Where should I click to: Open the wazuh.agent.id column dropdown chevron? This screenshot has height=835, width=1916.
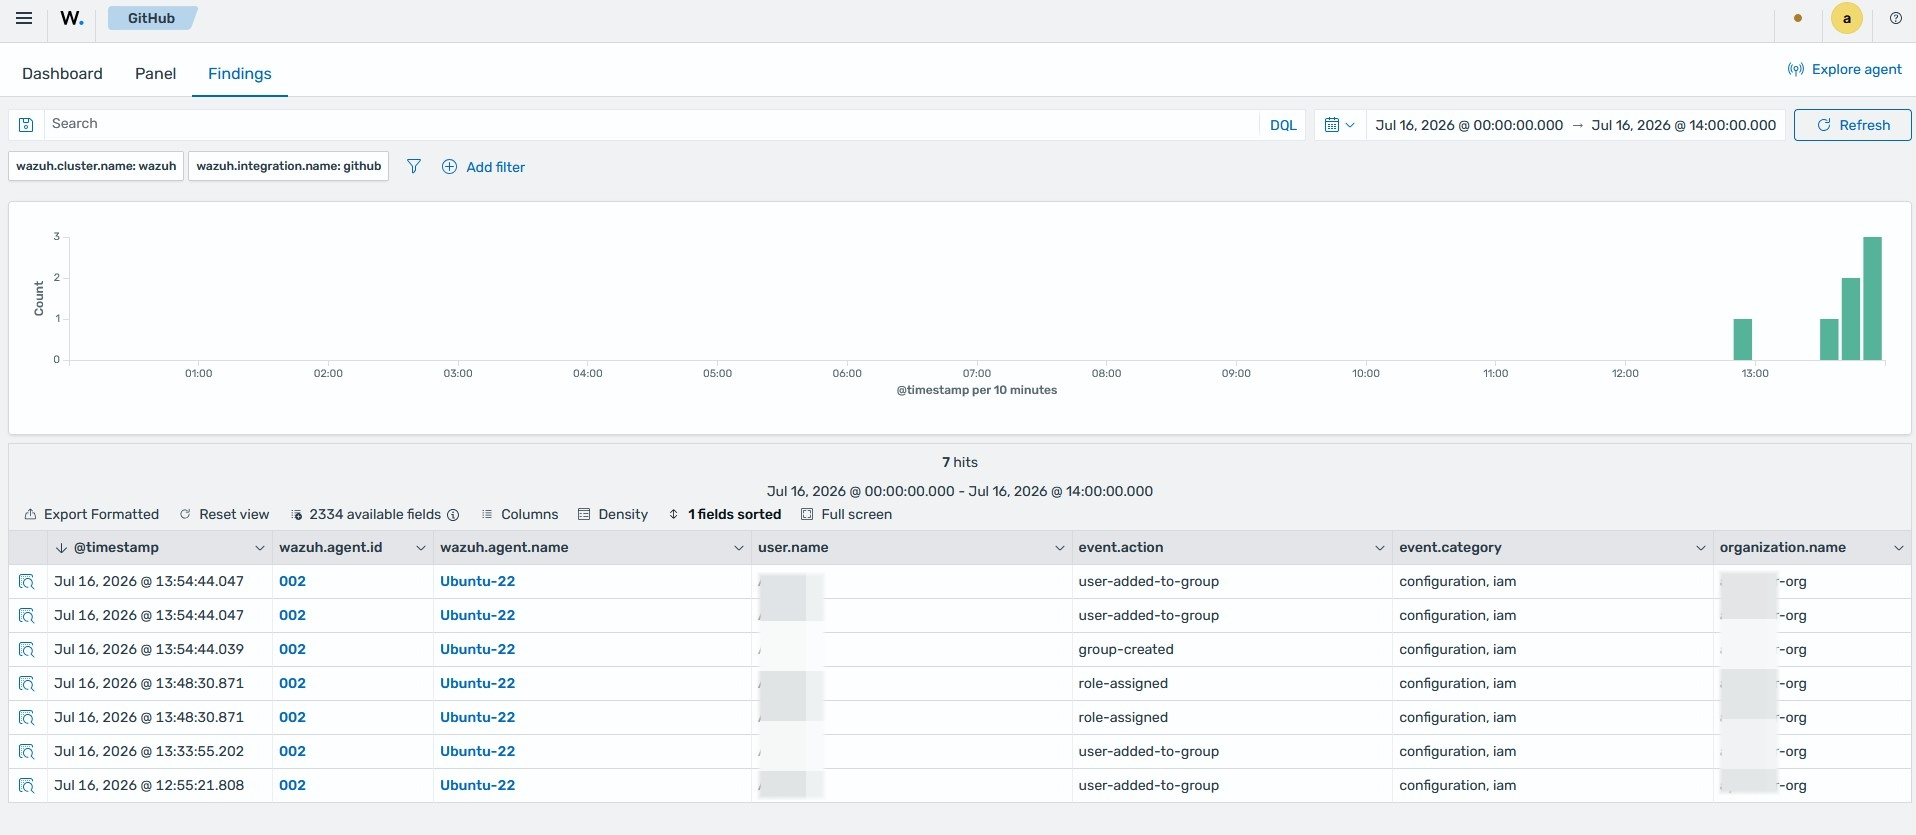(x=421, y=548)
